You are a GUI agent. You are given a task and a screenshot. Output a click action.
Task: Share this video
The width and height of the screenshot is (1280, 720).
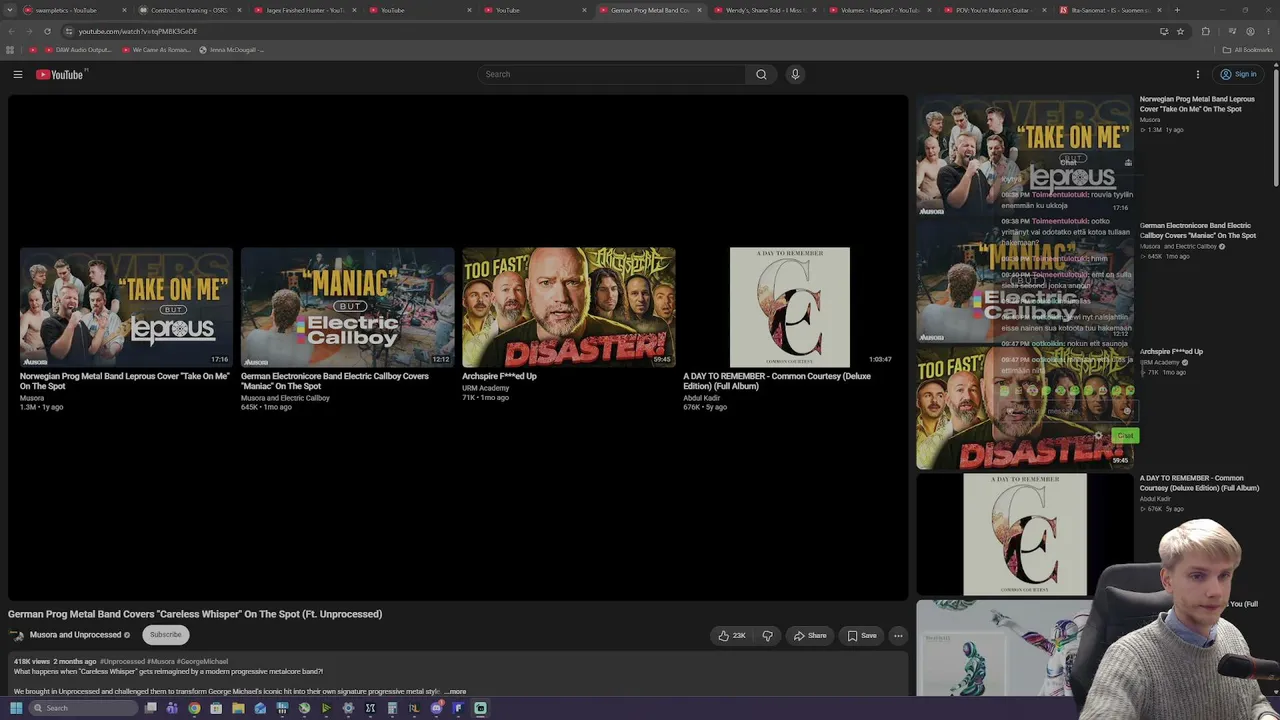[810, 635]
